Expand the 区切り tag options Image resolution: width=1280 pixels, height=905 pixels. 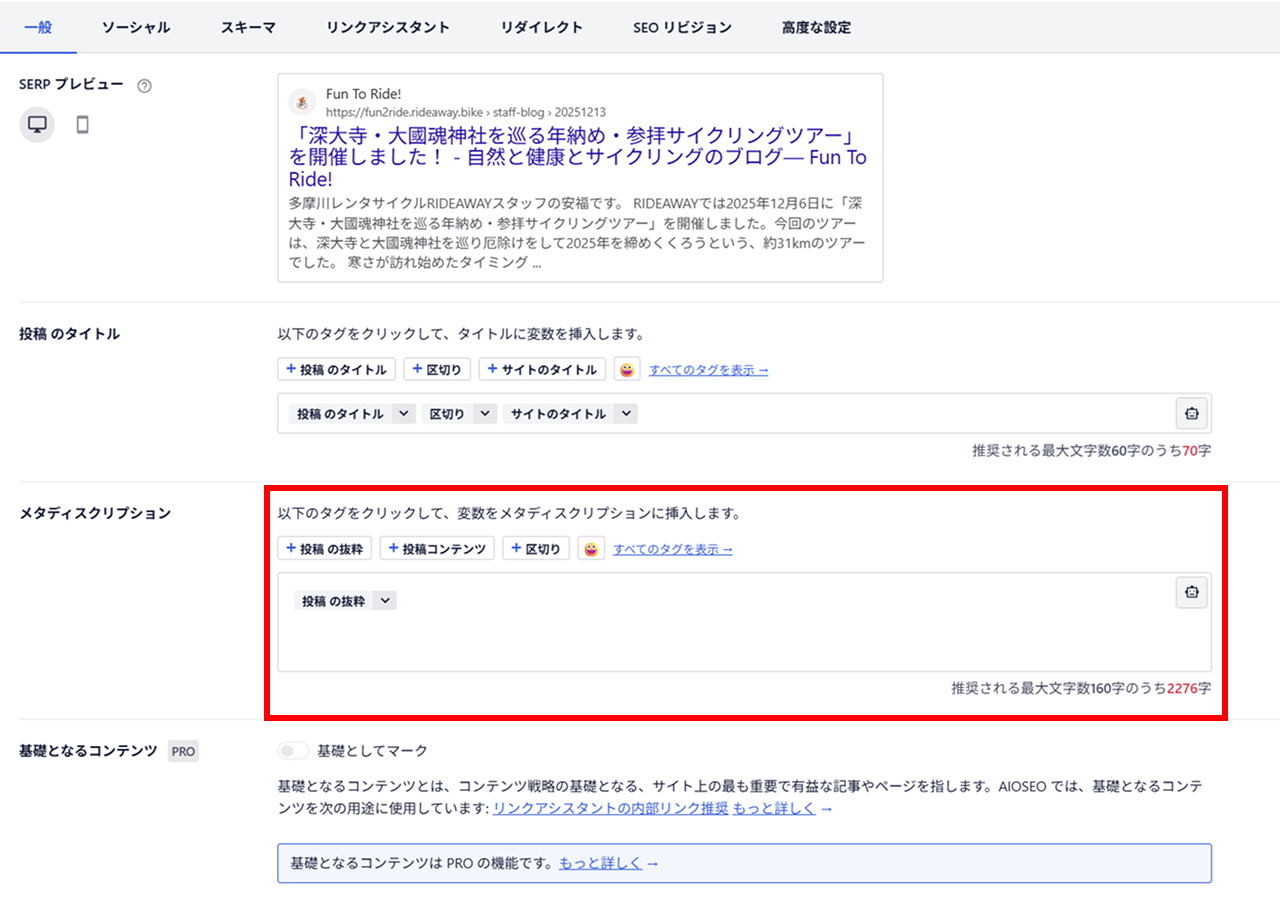[x=486, y=413]
